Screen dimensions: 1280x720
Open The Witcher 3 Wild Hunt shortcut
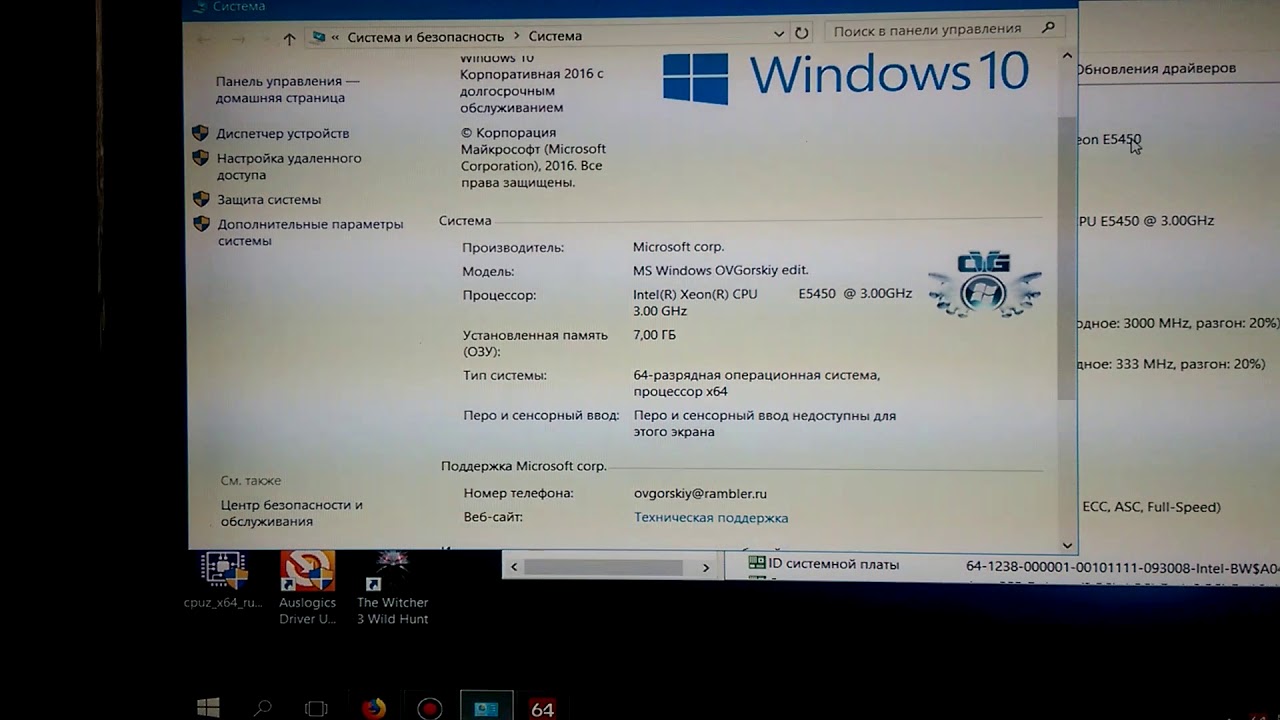point(392,588)
